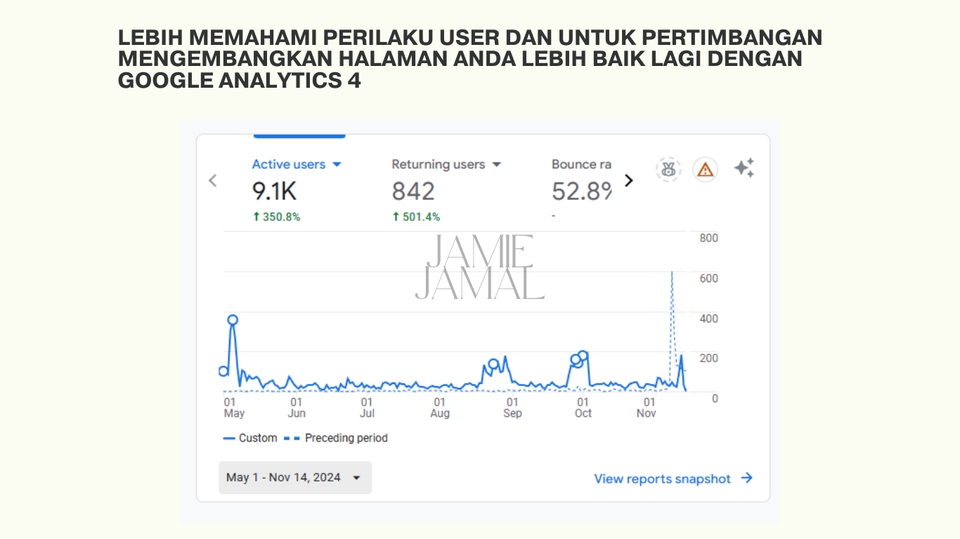The width and height of the screenshot is (960, 539).
Task: Open the Active users metric dropdown
Action: coord(296,164)
